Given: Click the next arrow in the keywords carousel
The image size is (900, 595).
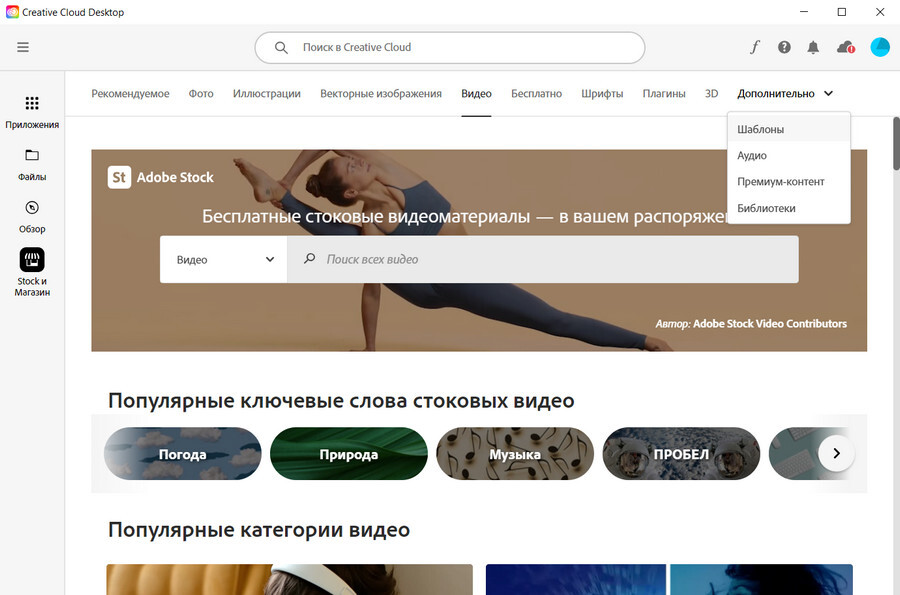Looking at the screenshot, I should (x=836, y=453).
